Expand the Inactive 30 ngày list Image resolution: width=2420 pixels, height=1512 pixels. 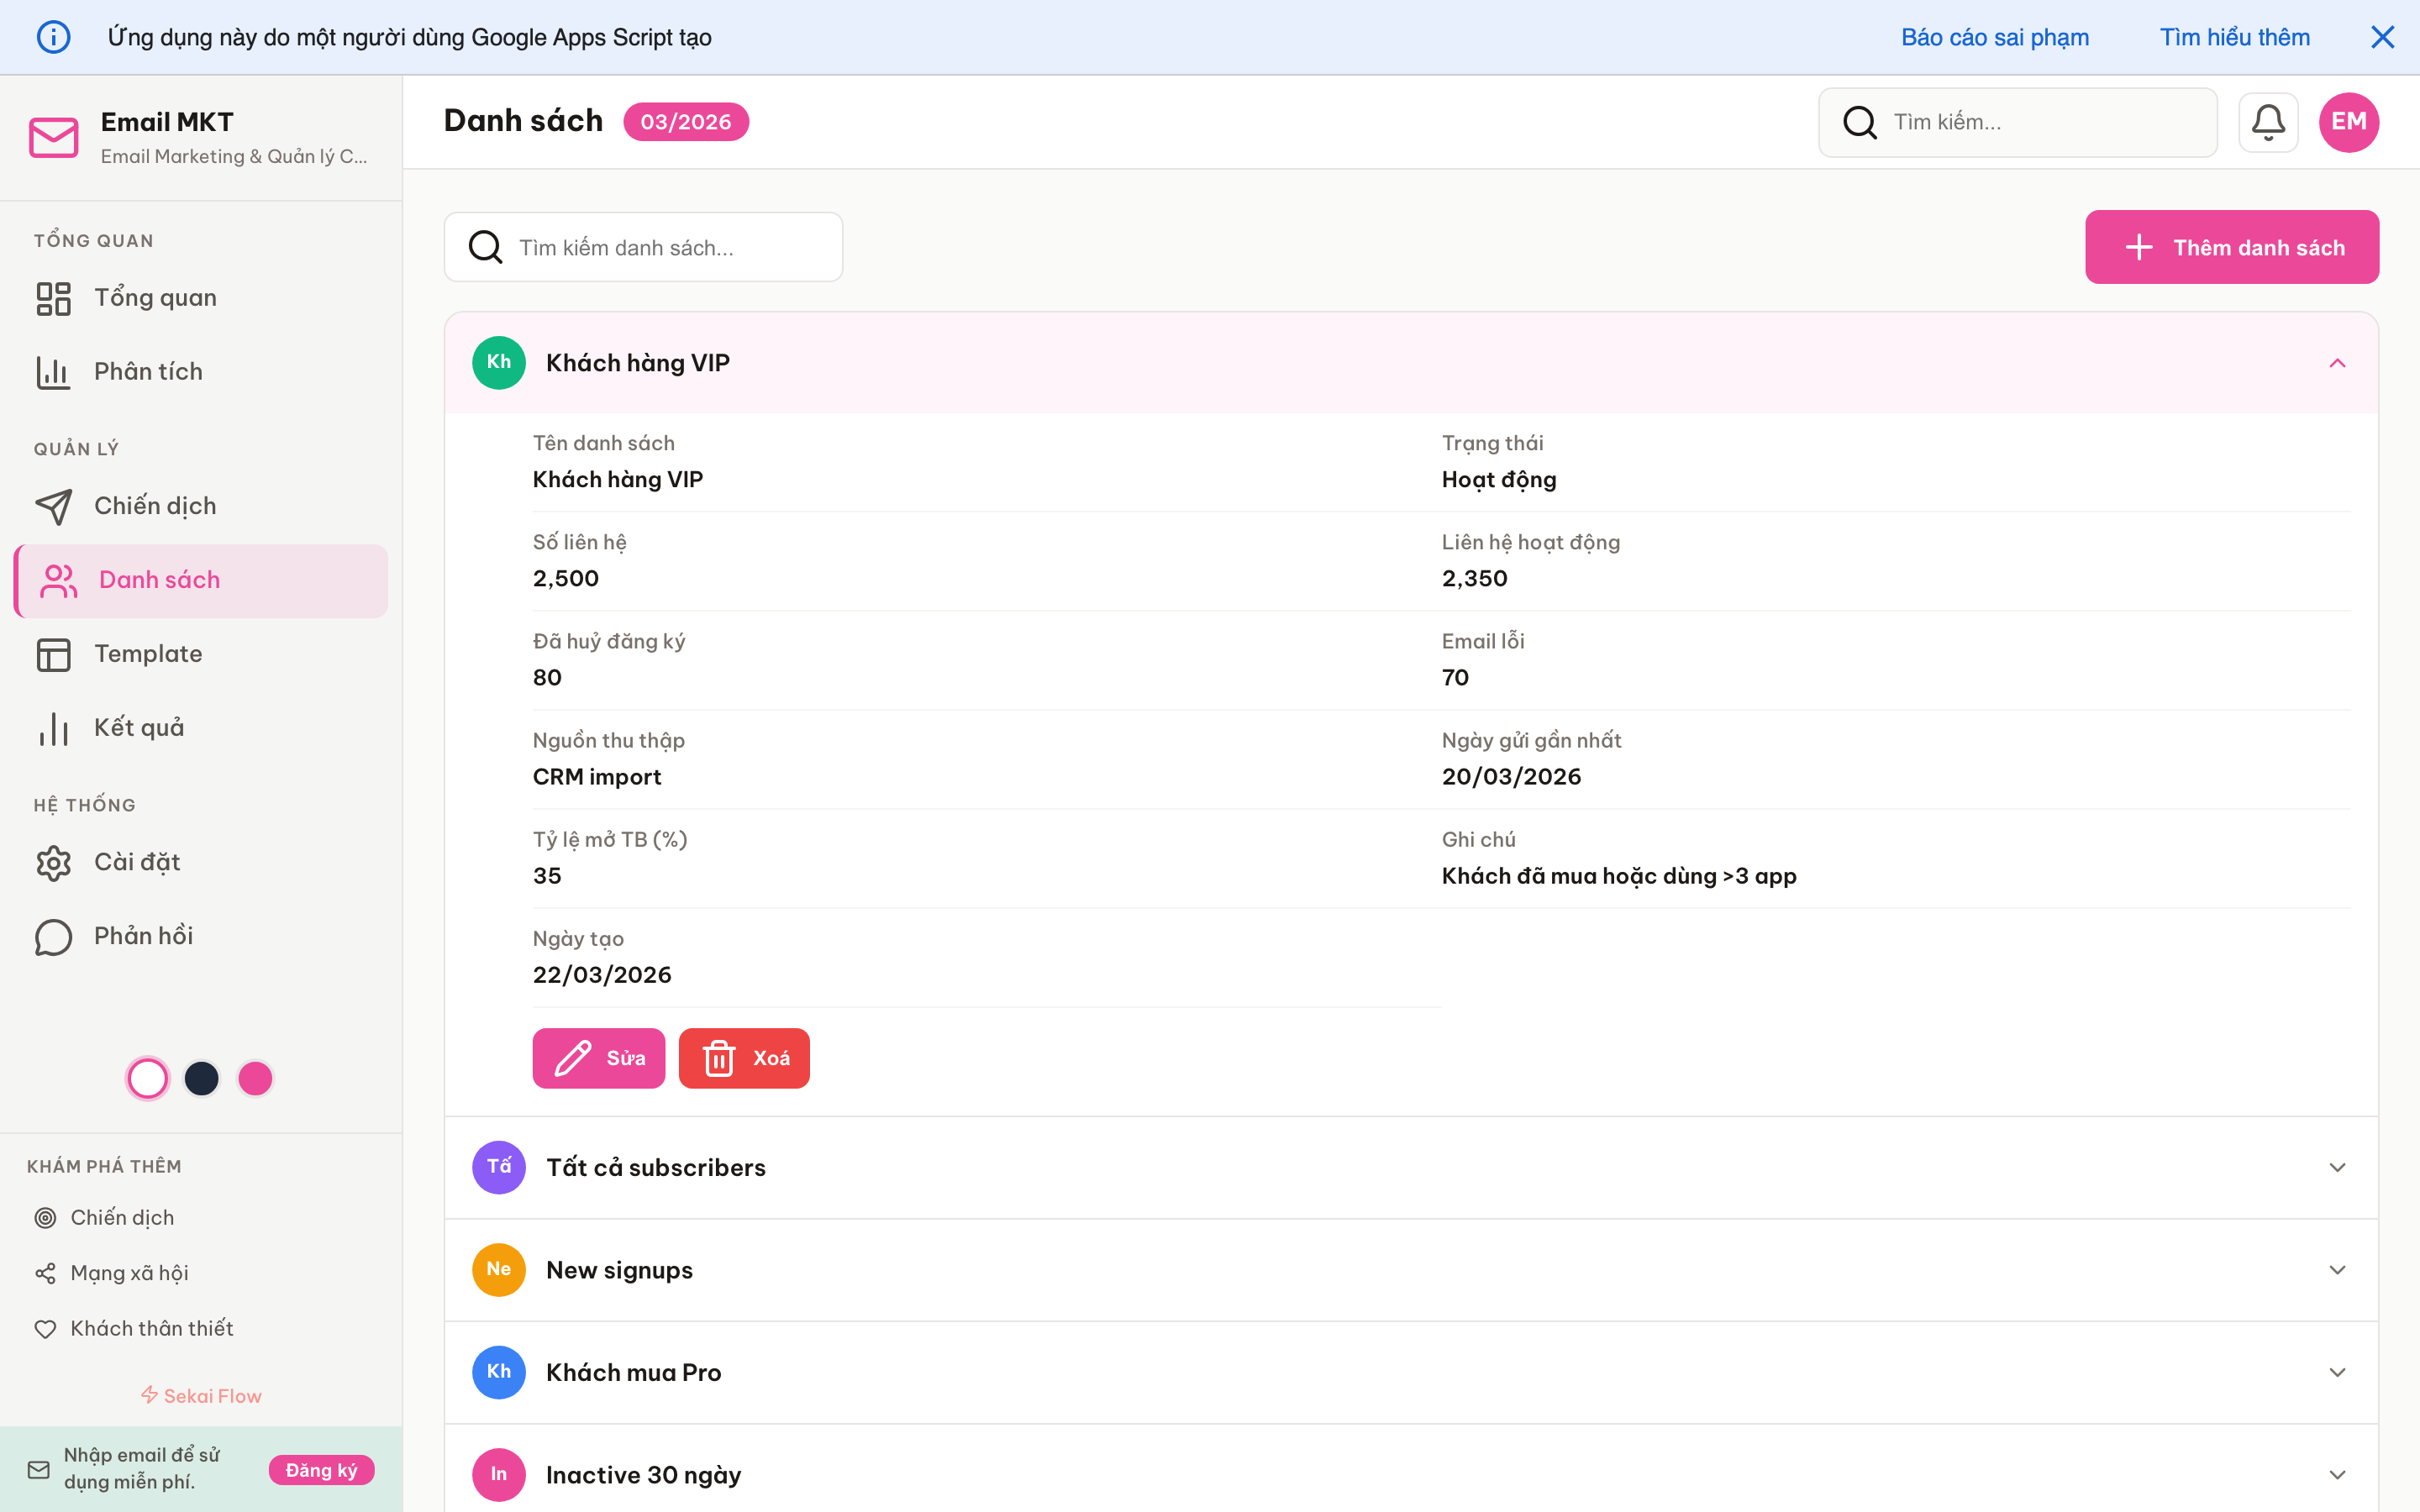[2337, 1473]
